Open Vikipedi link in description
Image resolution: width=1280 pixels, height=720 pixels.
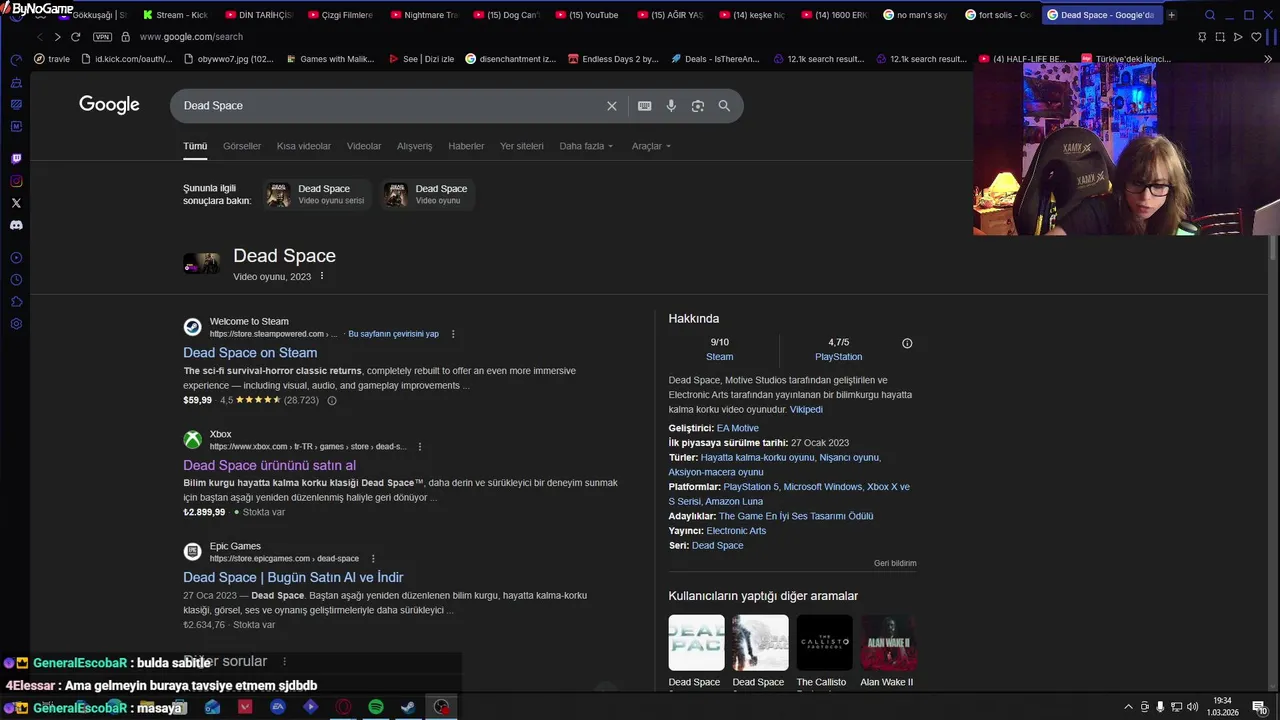click(806, 410)
